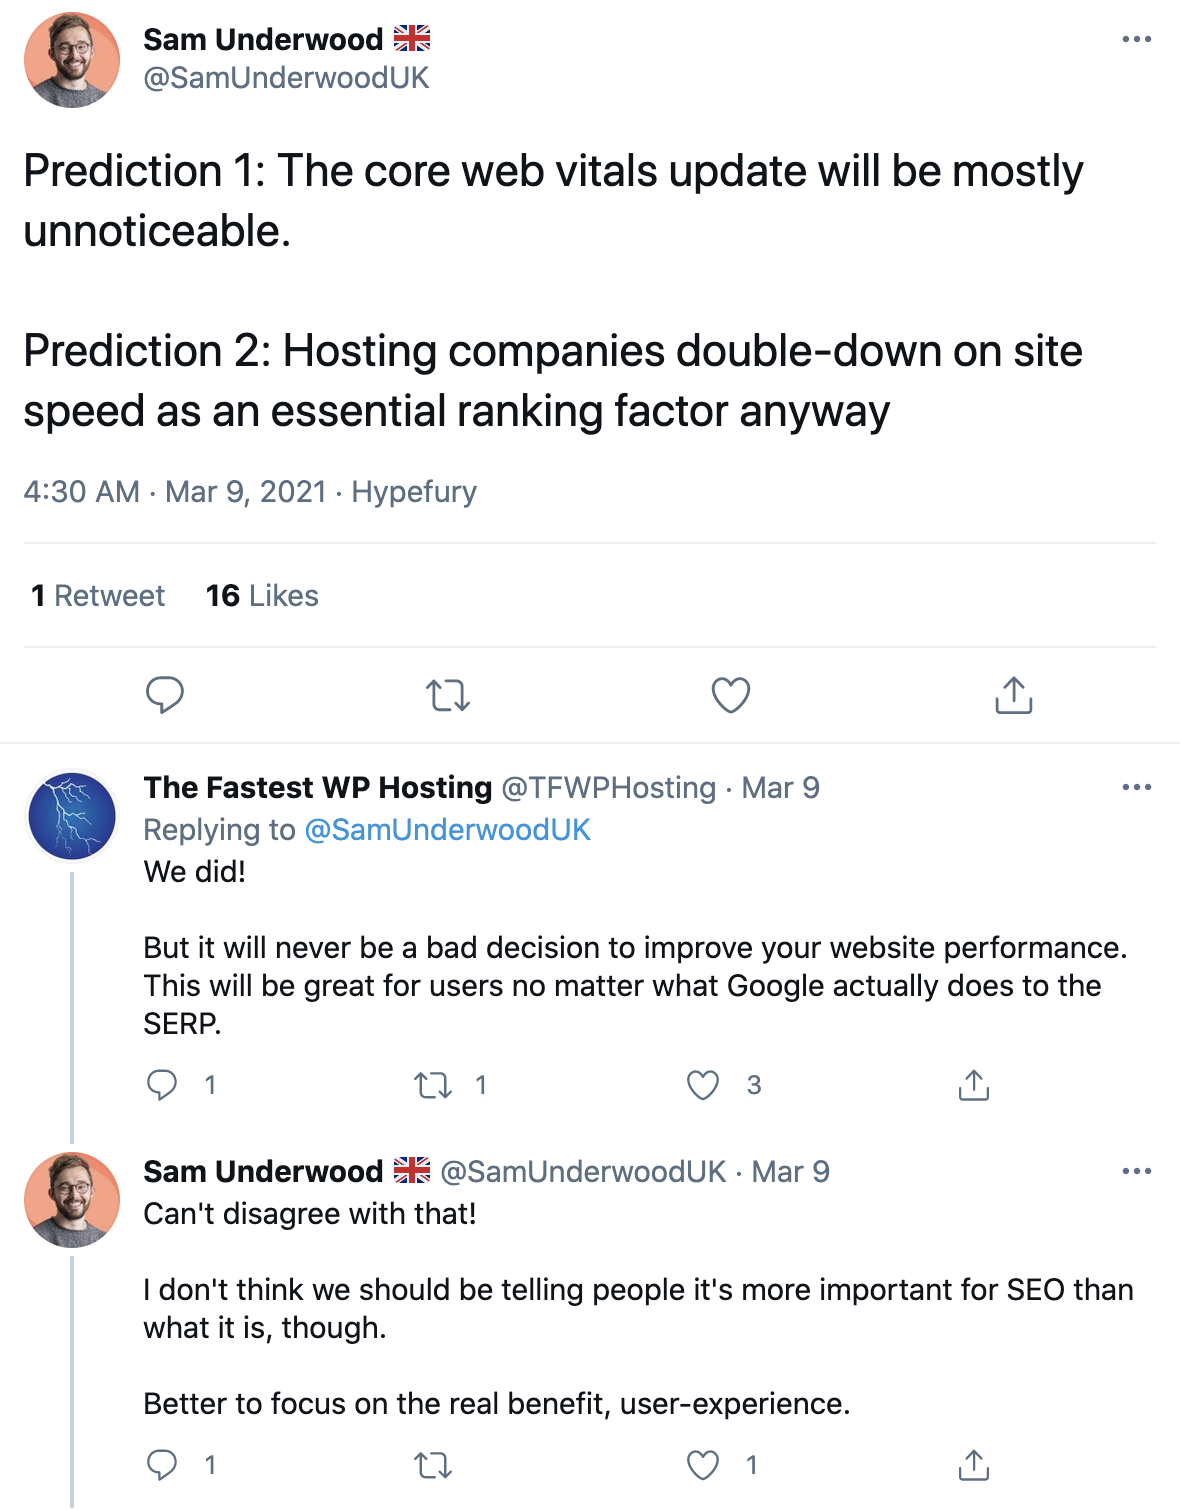Like The Fastest WP Hosting reply
The image size is (1180, 1510).
click(703, 1085)
